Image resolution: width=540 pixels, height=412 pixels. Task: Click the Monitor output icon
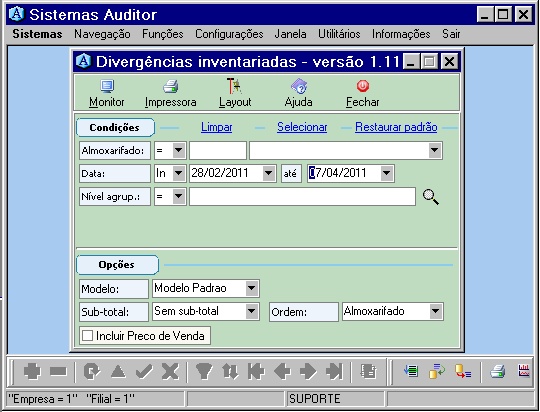coord(107,86)
